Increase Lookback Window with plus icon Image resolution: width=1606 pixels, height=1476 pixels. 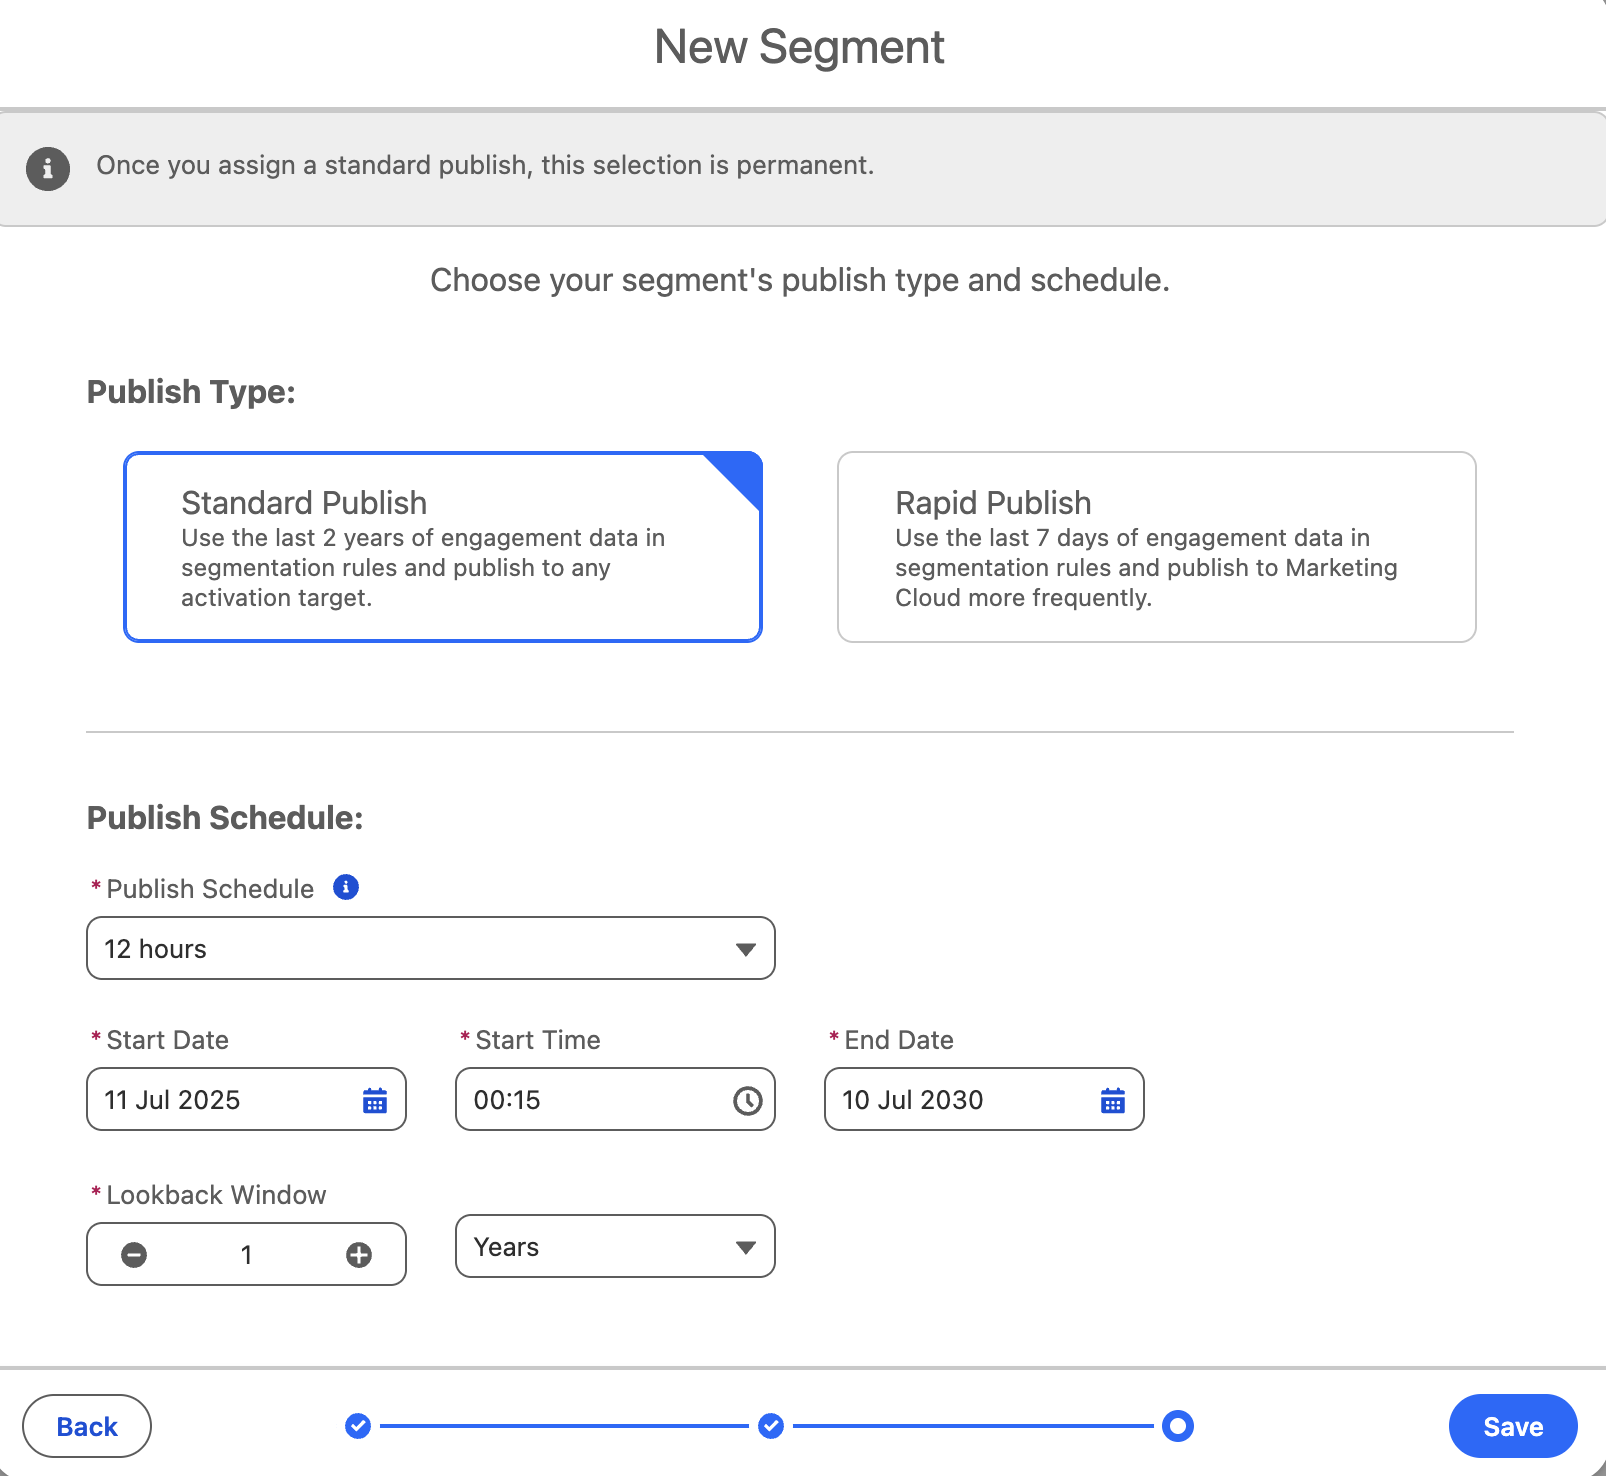coord(359,1254)
